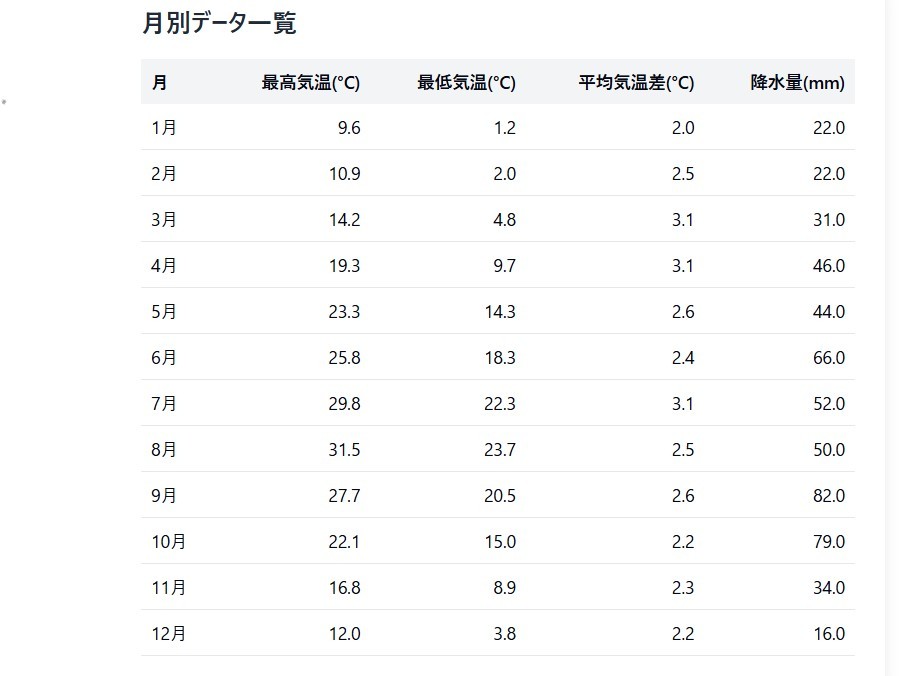Viewport: 899px width, 676px height.
Task: Select 12月 precipitation value 16.0
Action: 828,634
